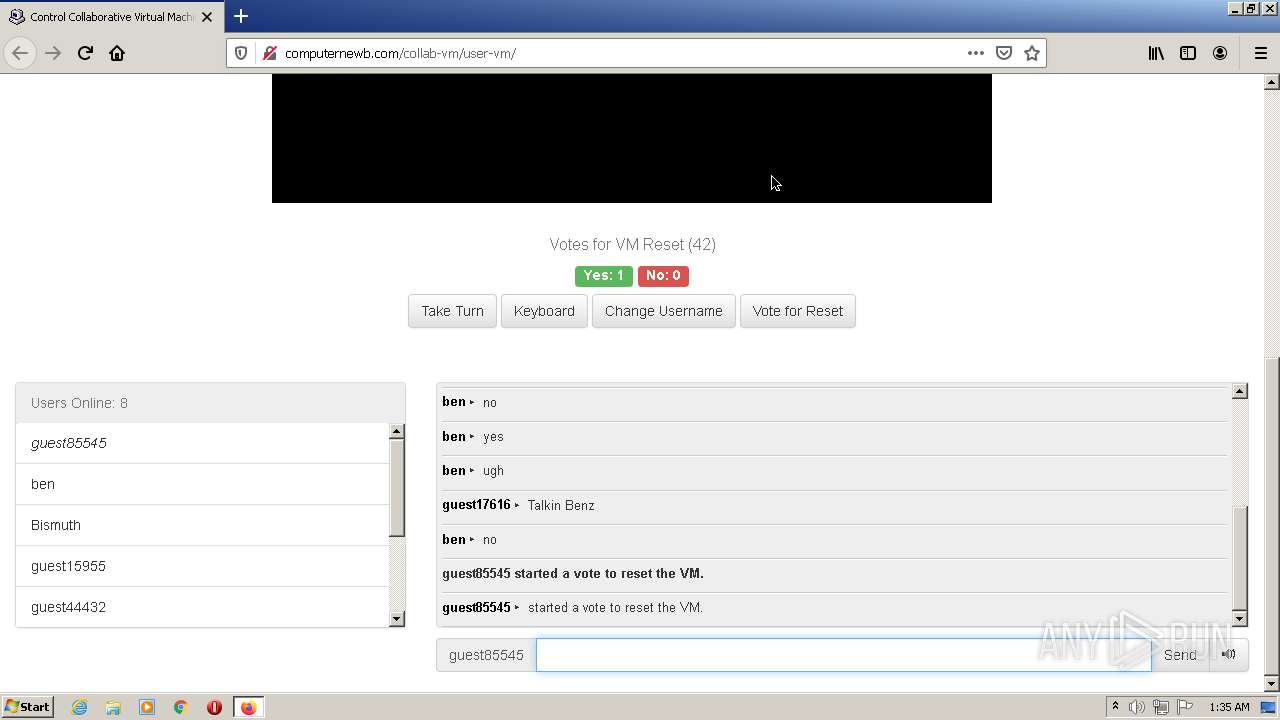This screenshot has height=720, width=1280.
Task: Open a new tab with plus
Action: pyautogui.click(x=241, y=16)
